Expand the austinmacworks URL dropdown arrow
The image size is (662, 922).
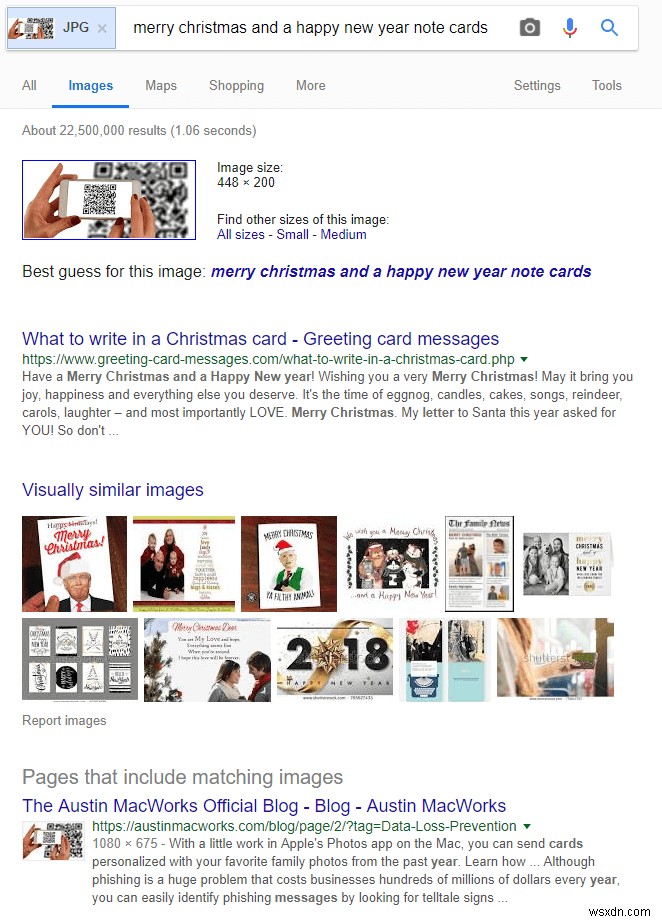click(x=527, y=826)
